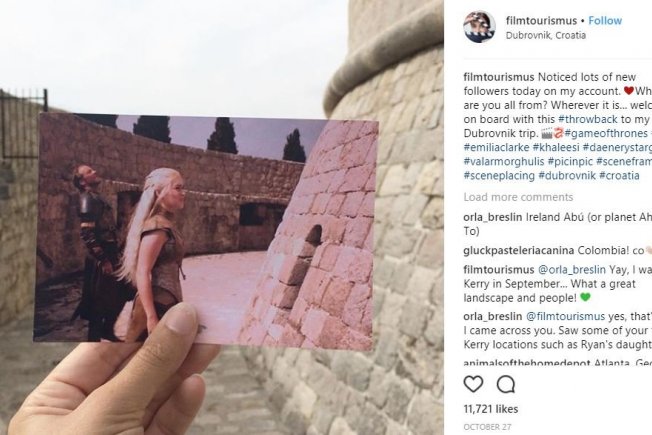The image size is (652, 435).
Task: Open the #picinpic hashtag
Action: (x=570, y=161)
